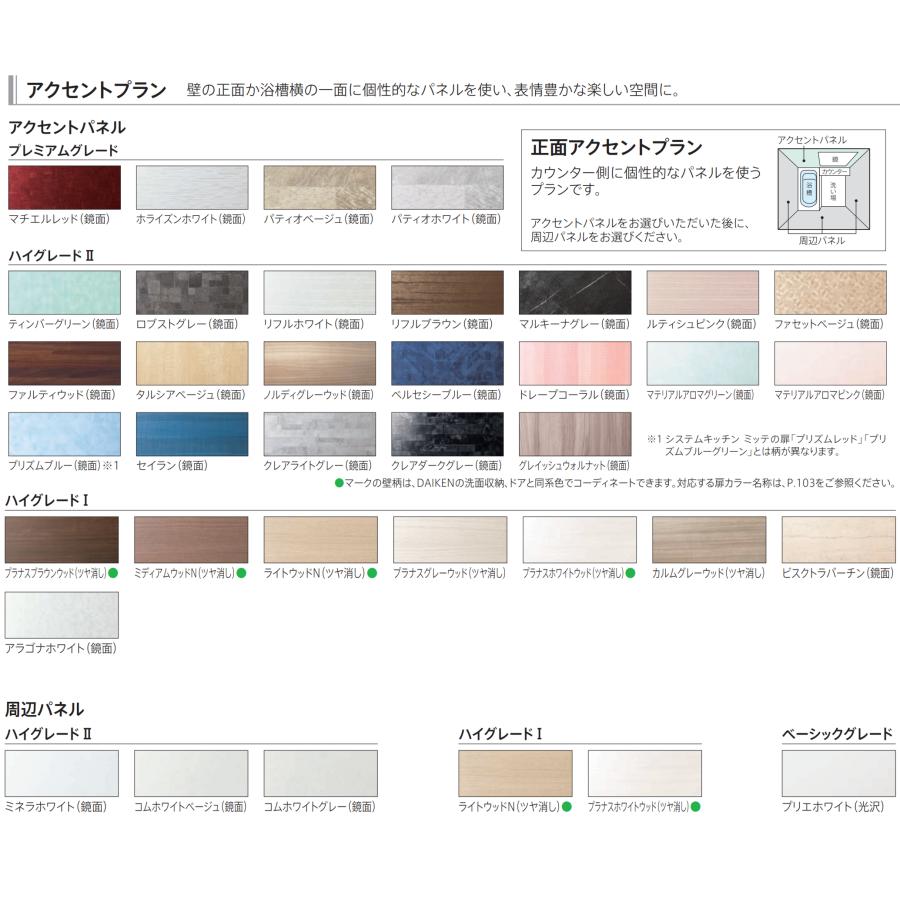The height and width of the screenshot is (900, 900).
Task: Select the マチエルレッド(鏡面) swatch
Action: pos(63,186)
